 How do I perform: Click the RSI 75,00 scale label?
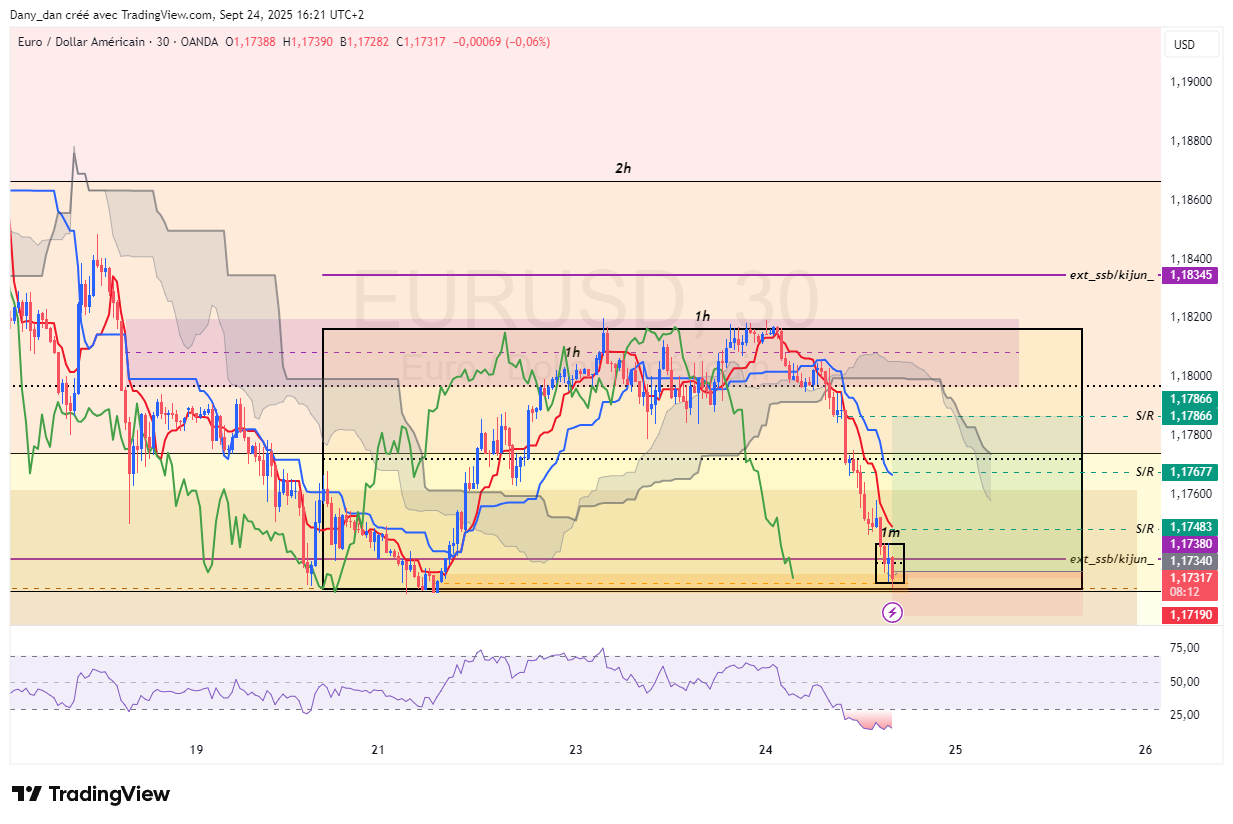(x=1187, y=648)
